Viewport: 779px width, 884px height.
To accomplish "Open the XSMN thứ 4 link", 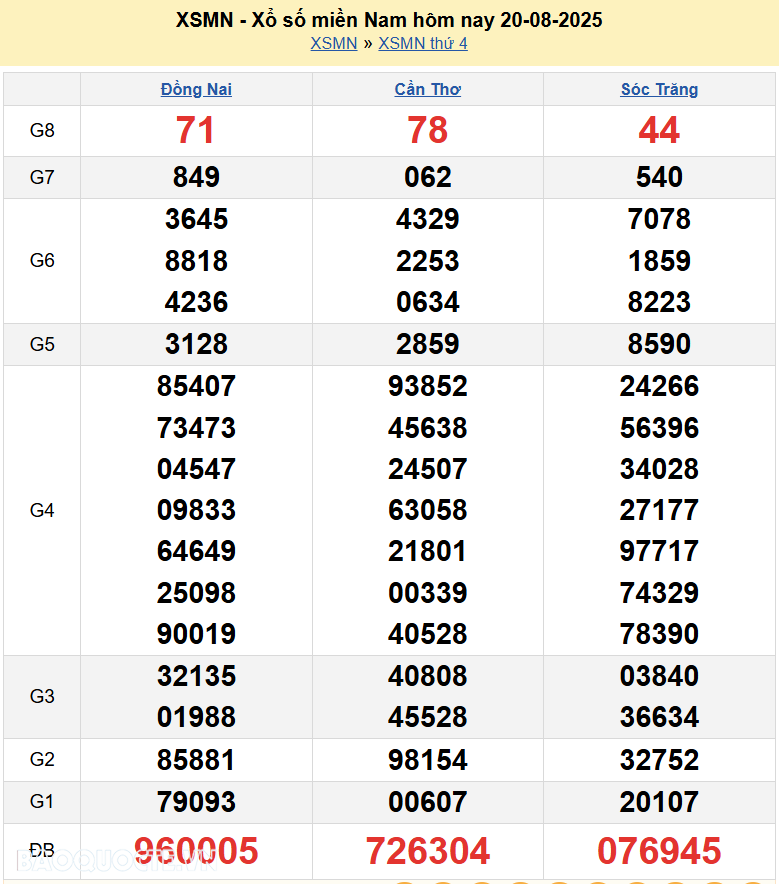I will pos(422,43).
